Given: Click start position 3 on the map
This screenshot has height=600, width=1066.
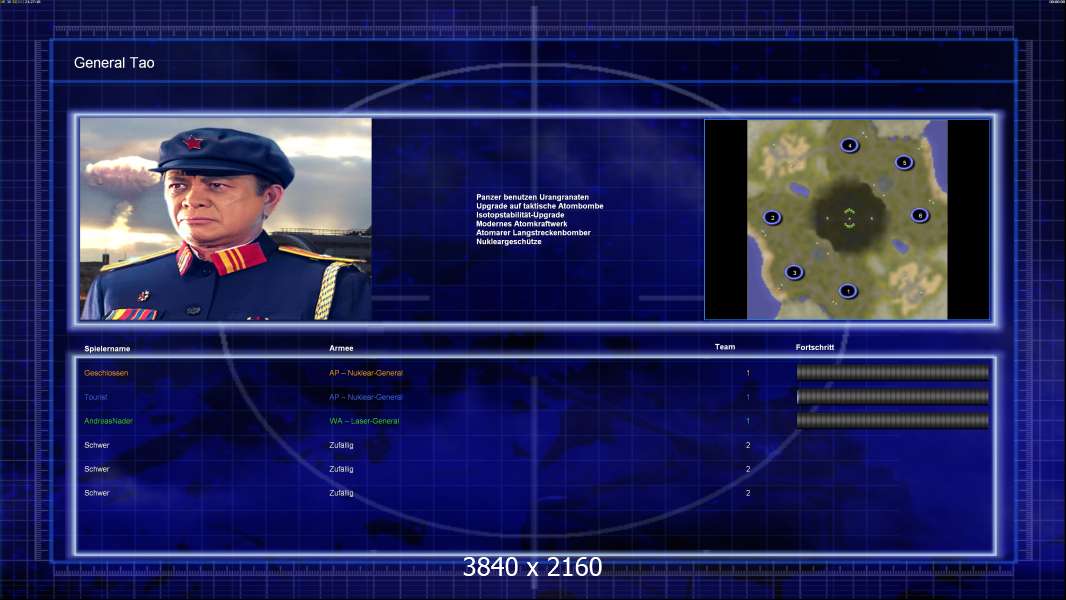Looking at the screenshot, I should [794, 272].
